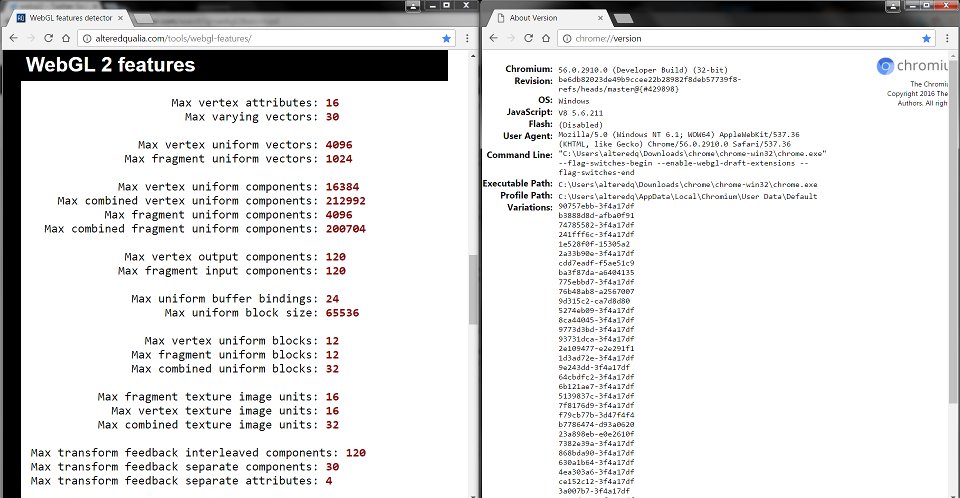Click scroll up arrow in About Version page
Image resolution: width=960 pixels, height=498 pixels.
point(953,56)
